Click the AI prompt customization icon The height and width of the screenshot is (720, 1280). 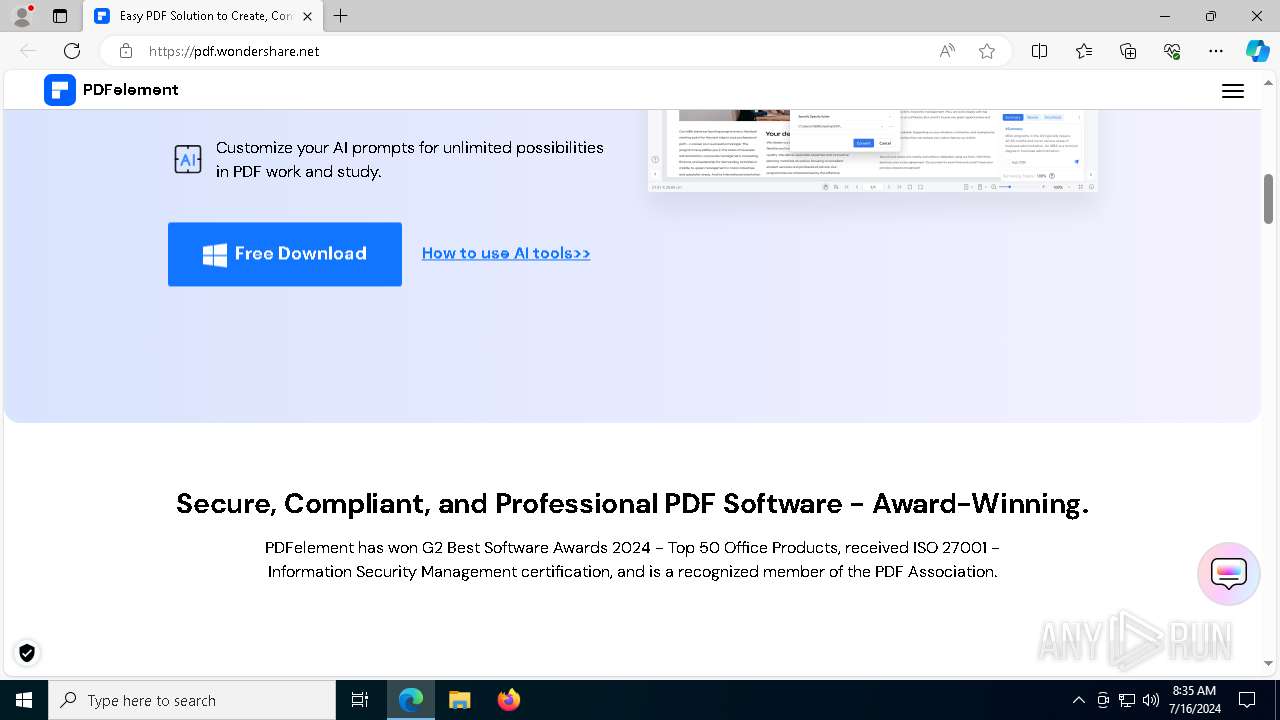pyautogui.click(x=188, y=159)
